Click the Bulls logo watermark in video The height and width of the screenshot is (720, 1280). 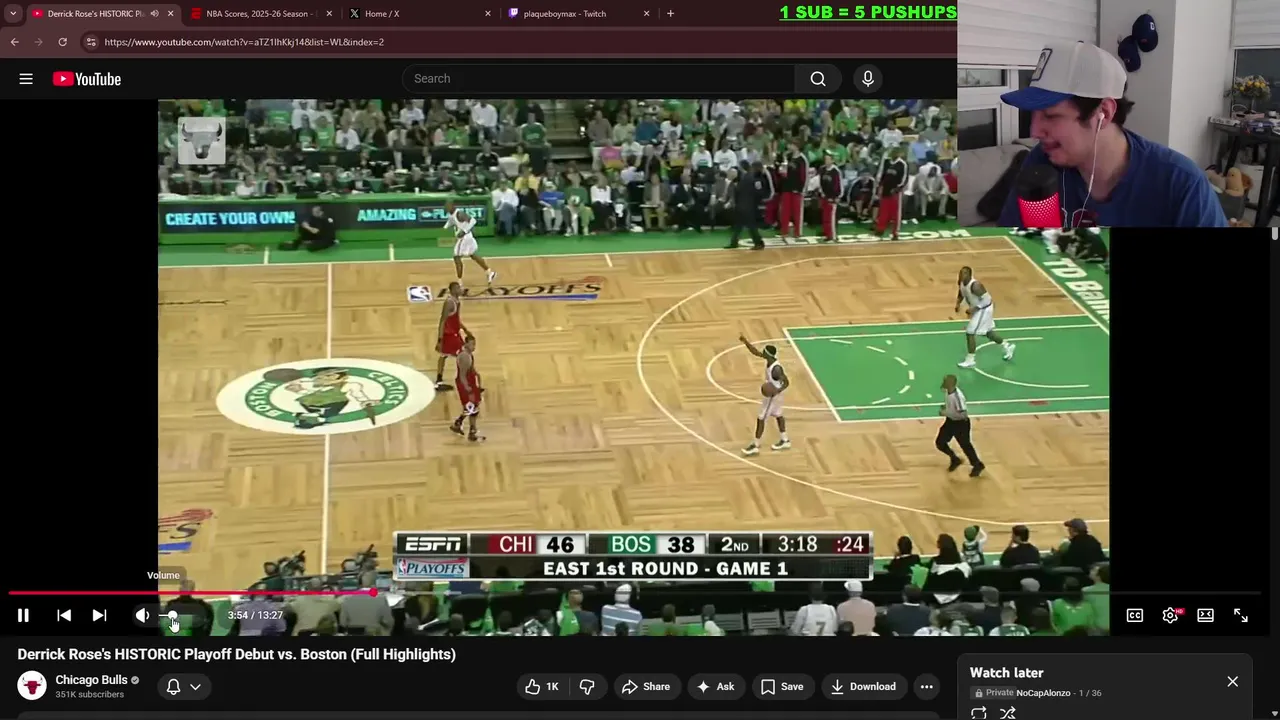click(201, 140)
